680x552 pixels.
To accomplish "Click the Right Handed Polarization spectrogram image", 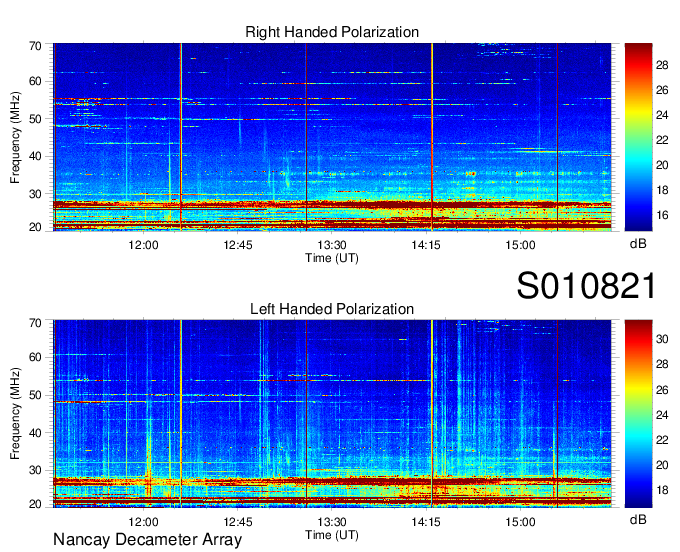I will click(332, 137).
